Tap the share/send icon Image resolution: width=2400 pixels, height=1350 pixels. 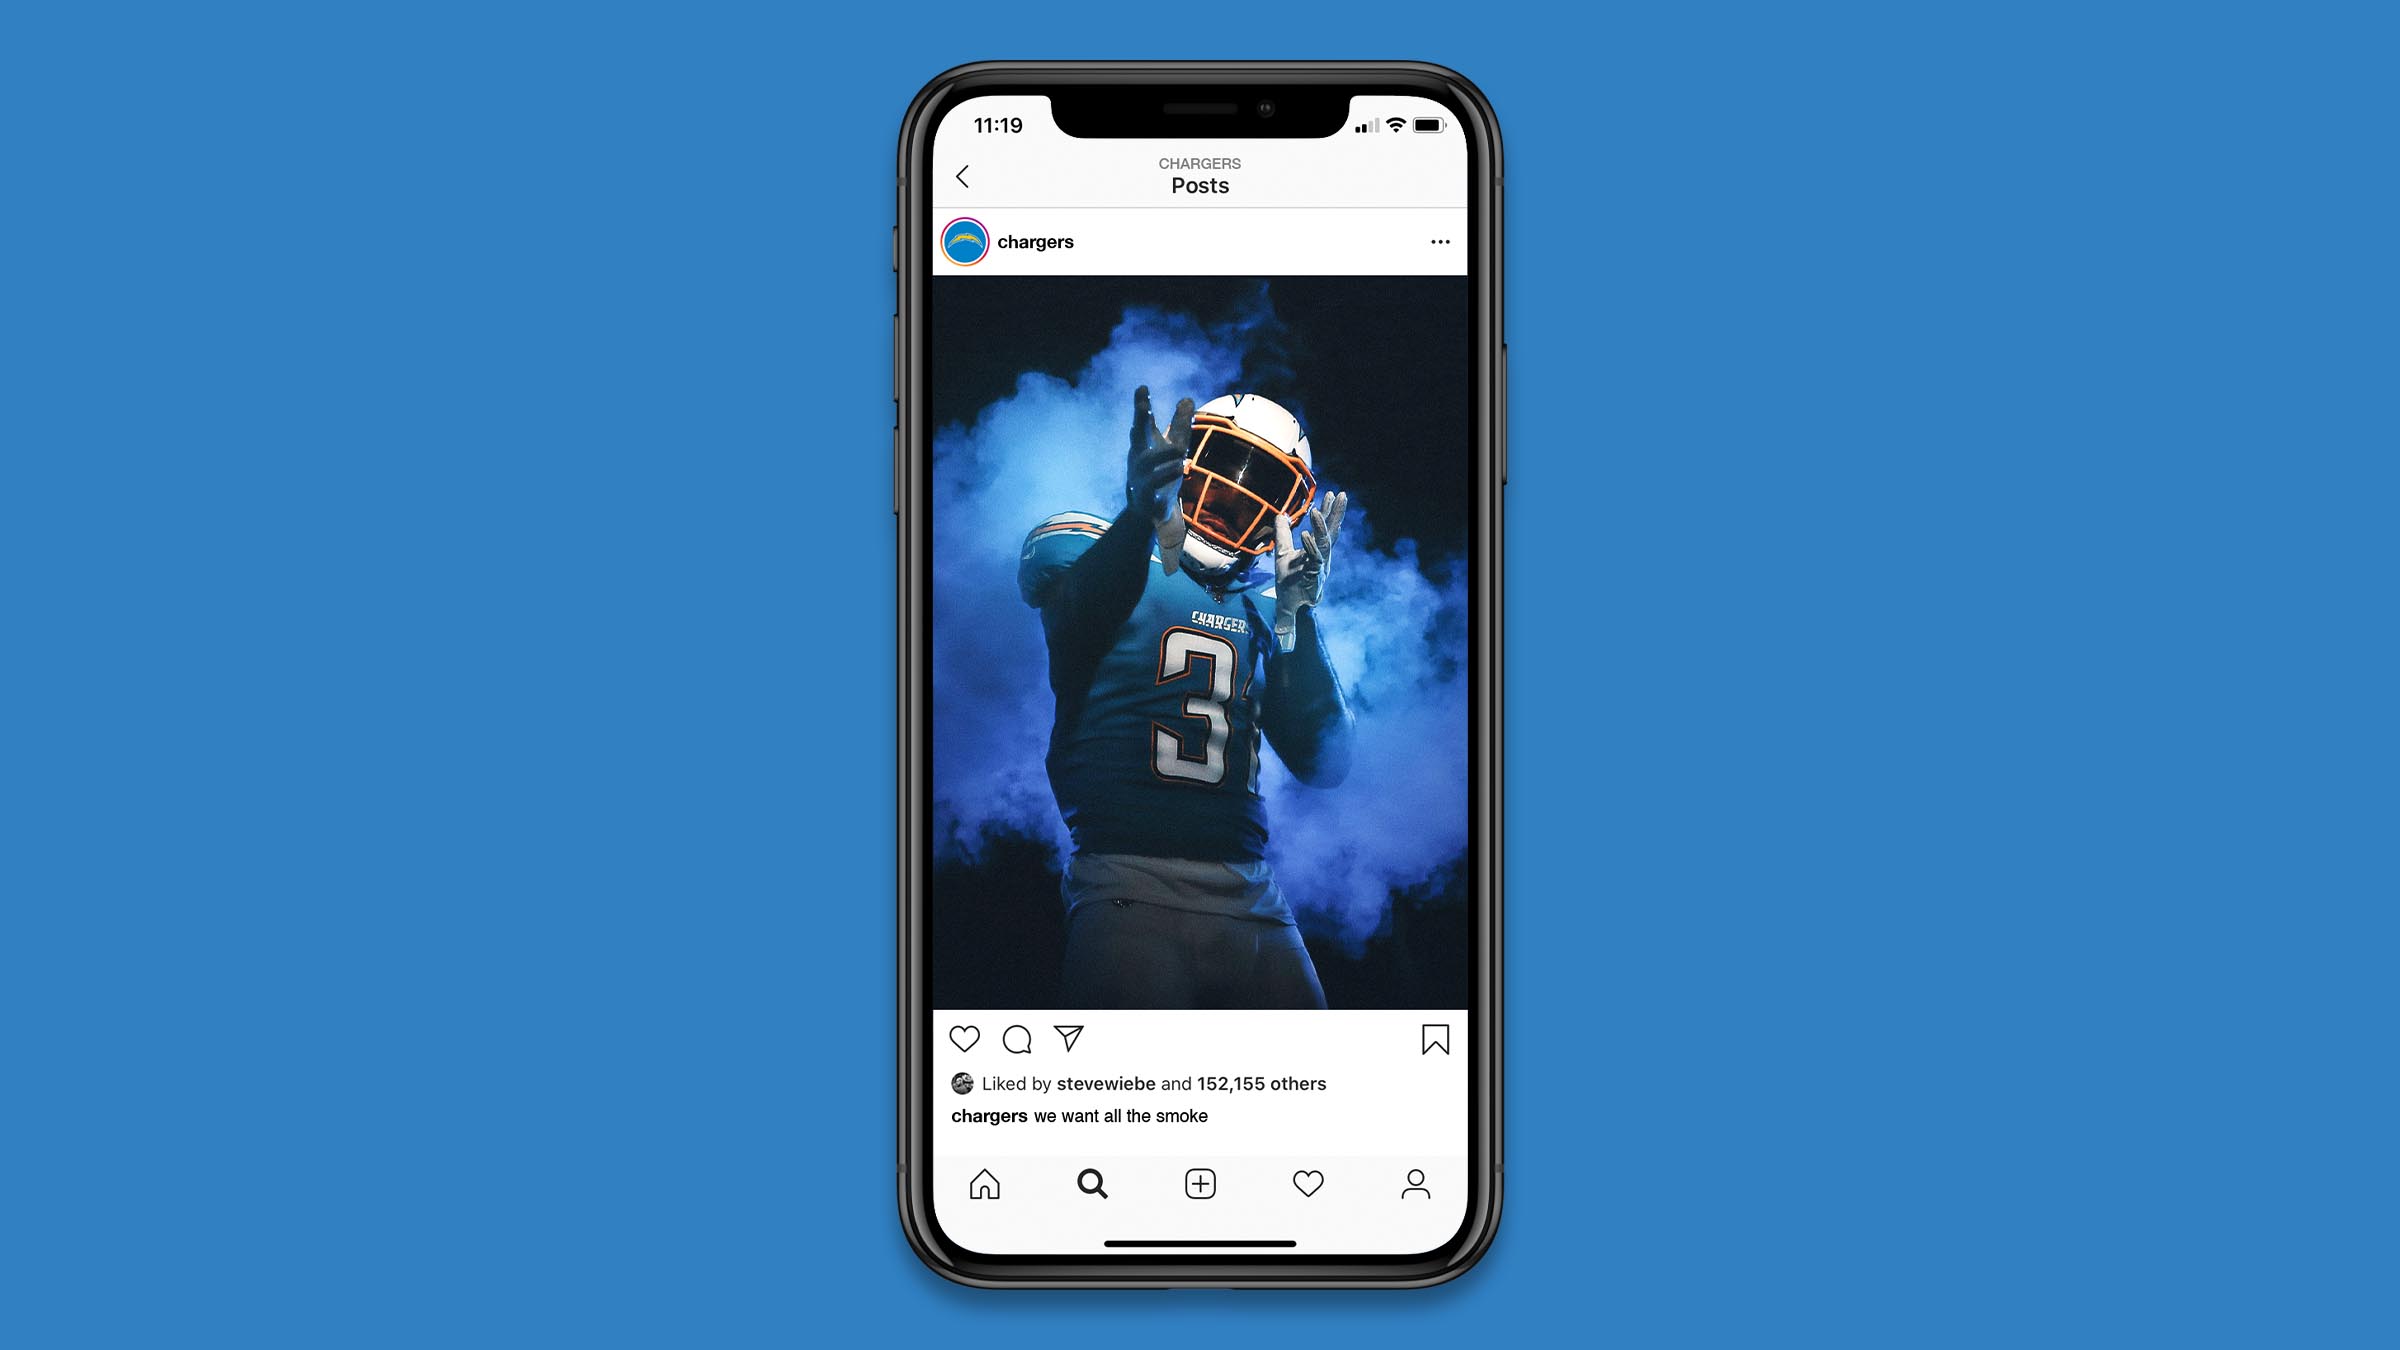coord(1070,1038)
